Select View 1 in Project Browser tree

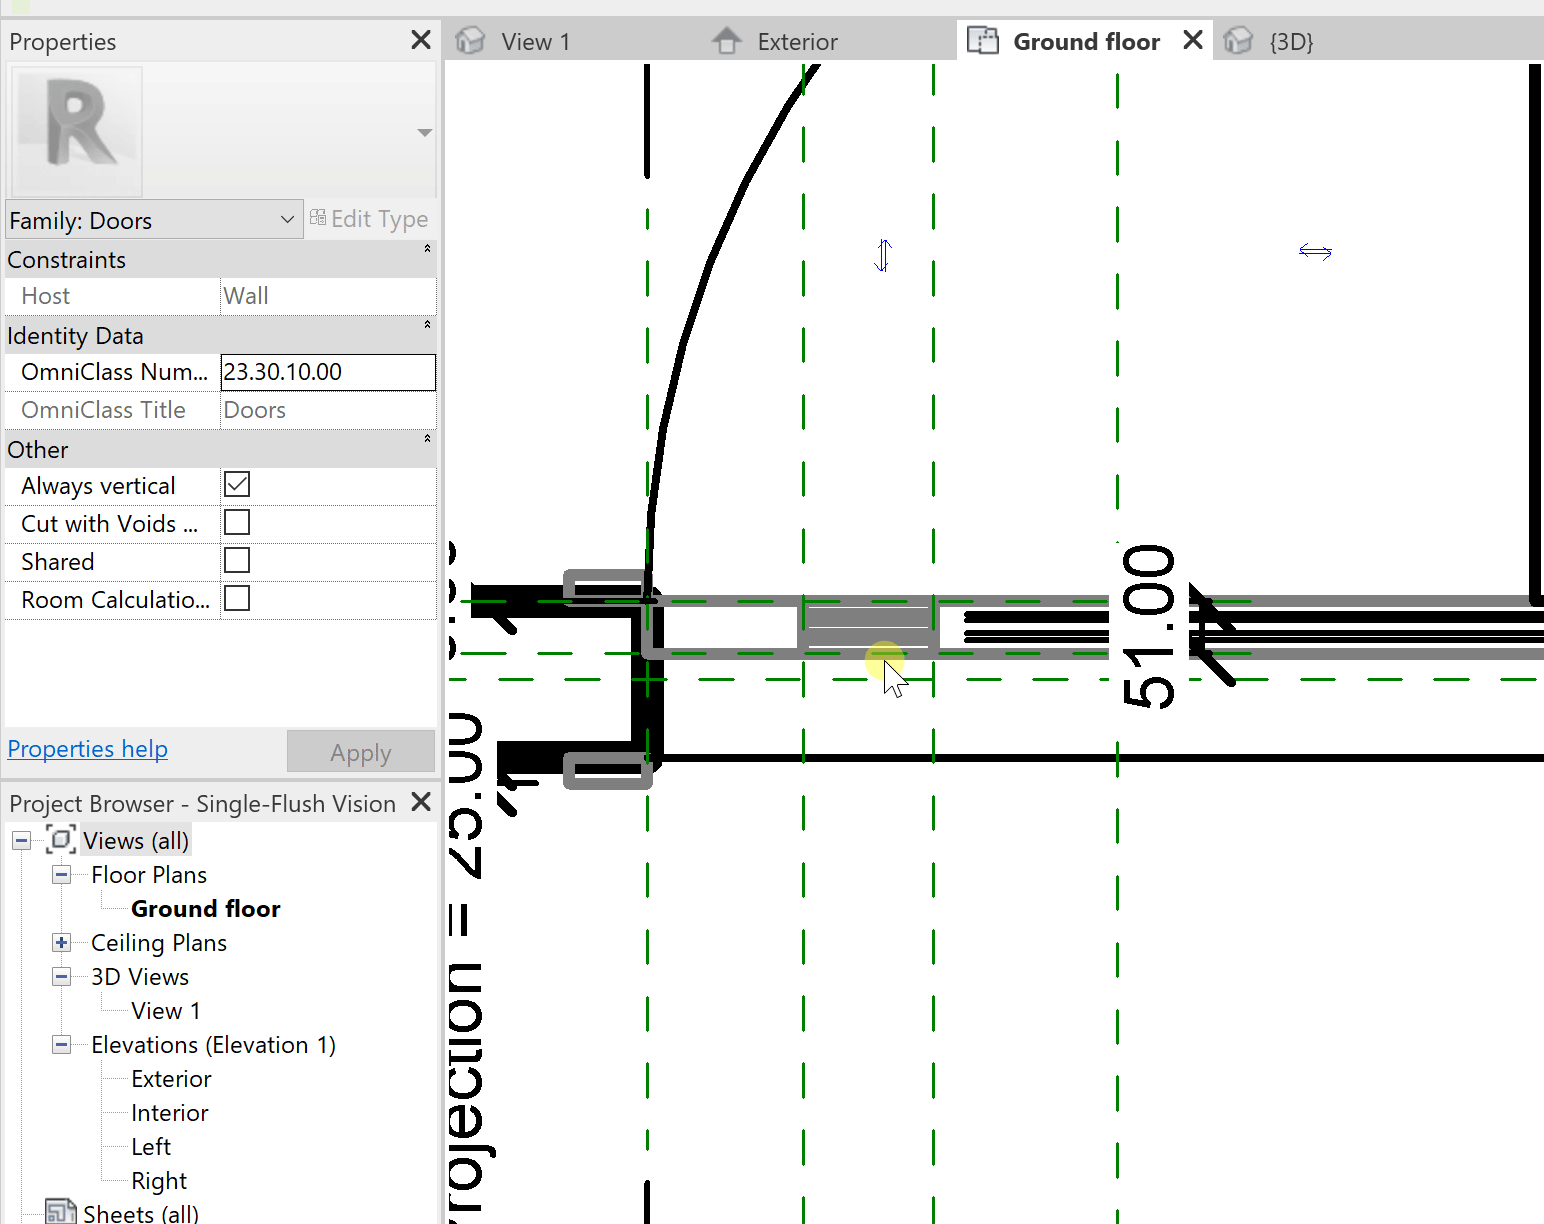(x=166, y=1011)
